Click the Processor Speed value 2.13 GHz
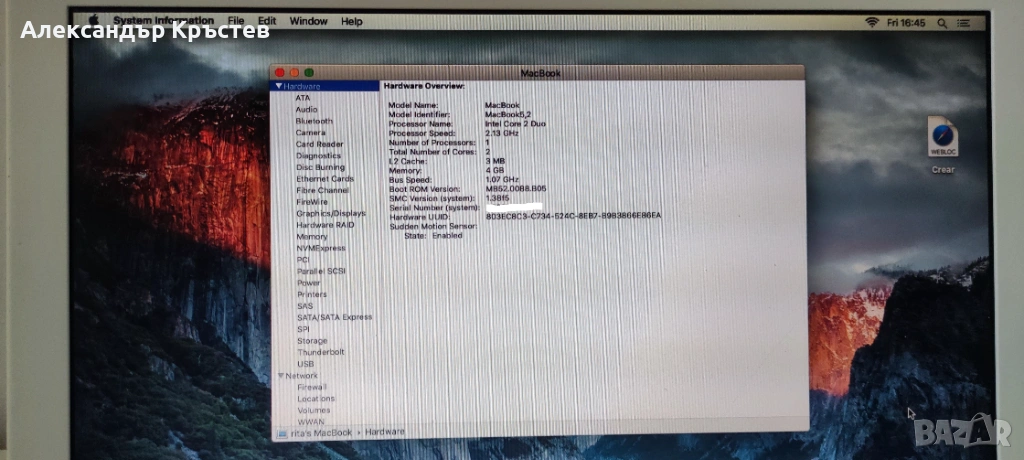The width and height of the screenshot is (1024, 460). pos(502,133)
